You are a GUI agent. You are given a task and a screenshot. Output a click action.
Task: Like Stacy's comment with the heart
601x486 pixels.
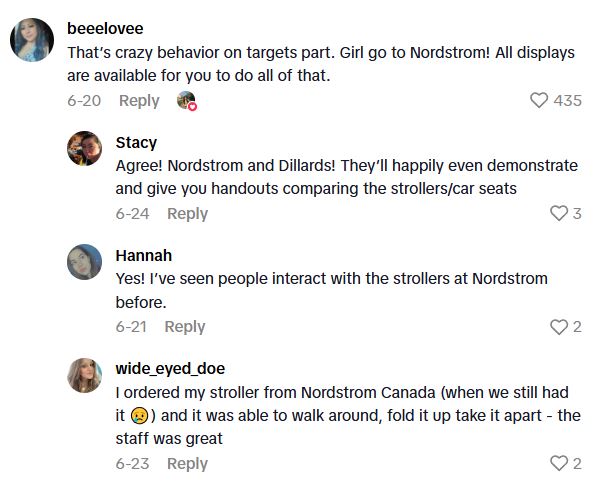pyautogui.click(x=559, y=213)
